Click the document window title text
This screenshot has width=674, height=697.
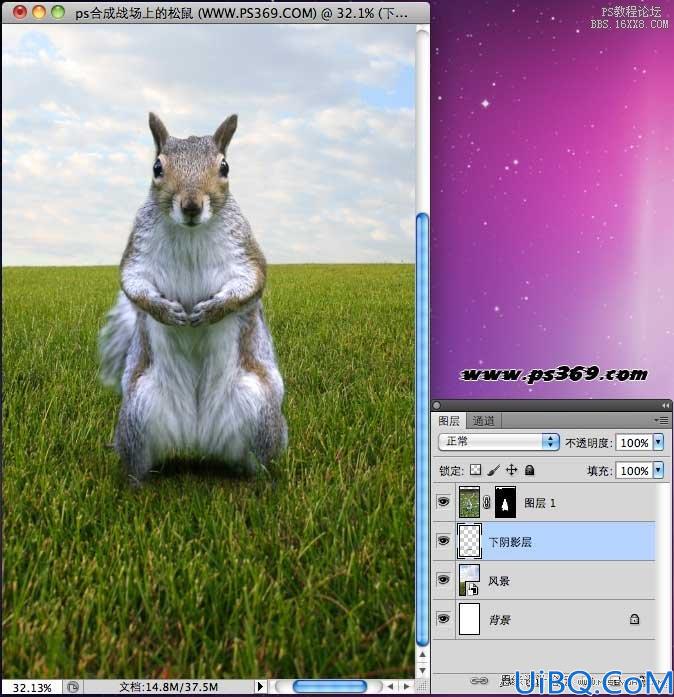click(x=241, y=13)
